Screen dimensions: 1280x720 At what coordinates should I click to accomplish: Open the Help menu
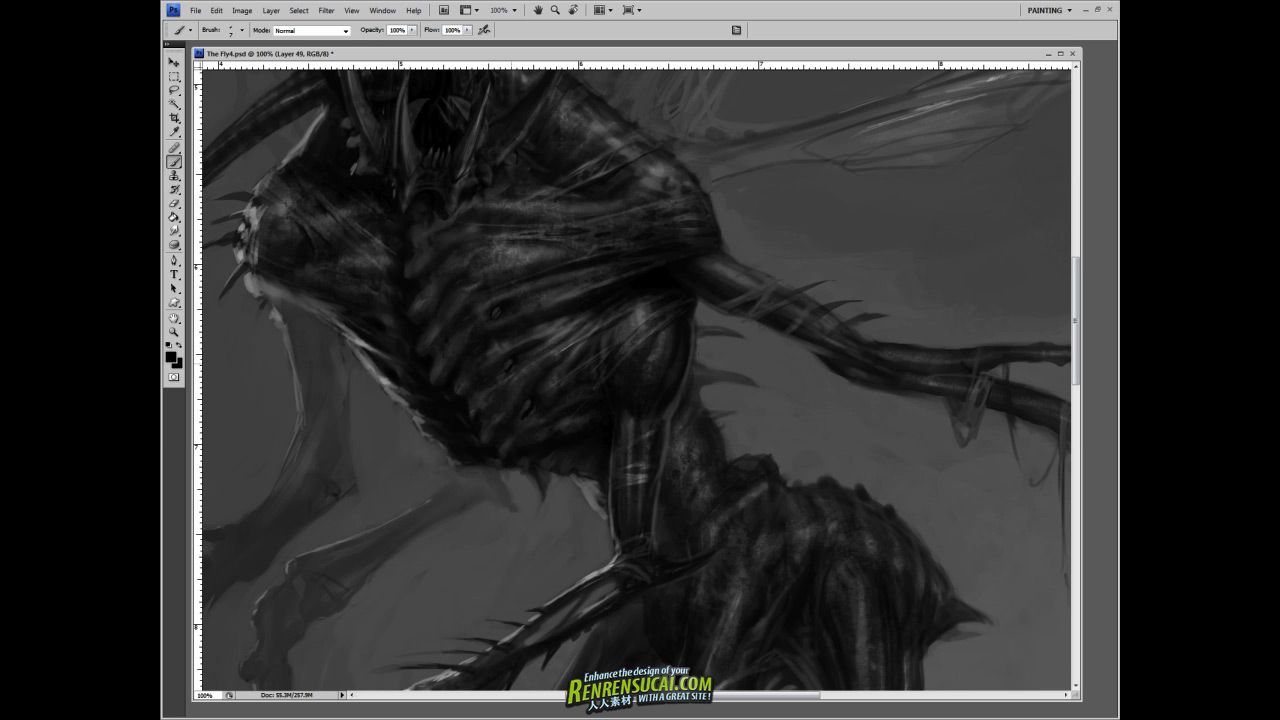click(413, 10)
